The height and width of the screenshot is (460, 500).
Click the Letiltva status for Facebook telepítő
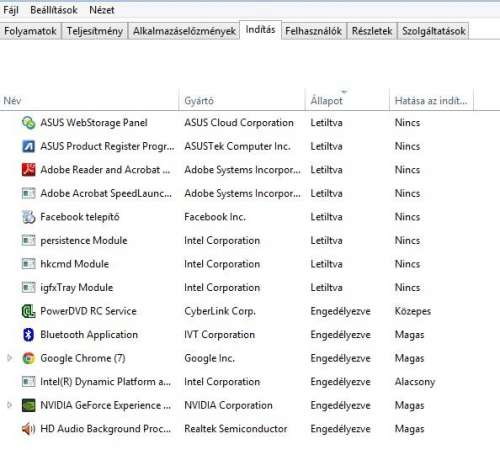click(x=326, y=217)
